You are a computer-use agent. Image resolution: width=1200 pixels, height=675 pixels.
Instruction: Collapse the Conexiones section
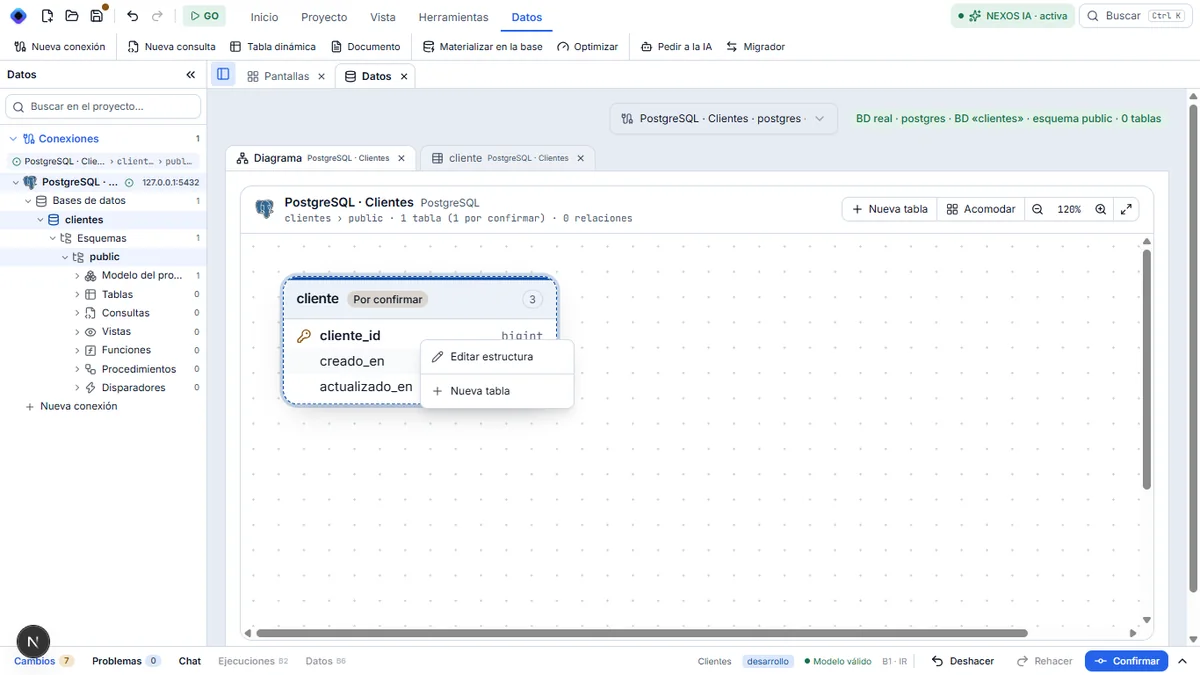(x=13, y=139)
